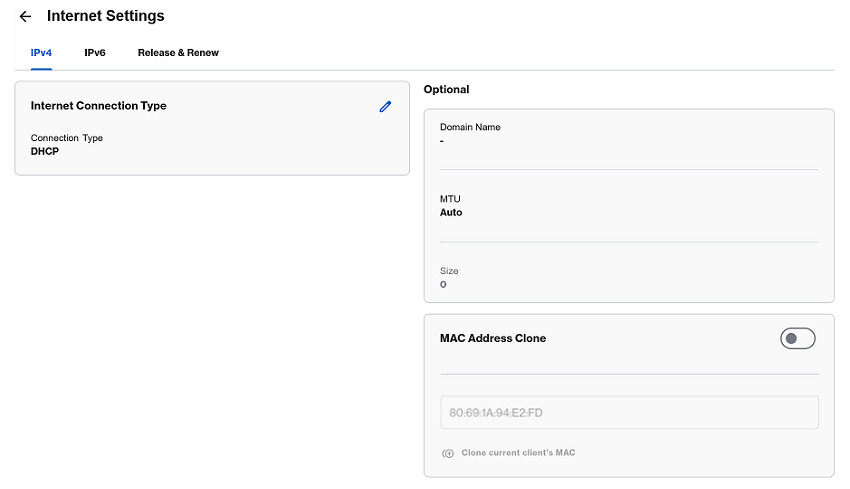This screenshot has width=850, height=489.
Task: Click the Domain Name label
Action: tap(470, 127)
